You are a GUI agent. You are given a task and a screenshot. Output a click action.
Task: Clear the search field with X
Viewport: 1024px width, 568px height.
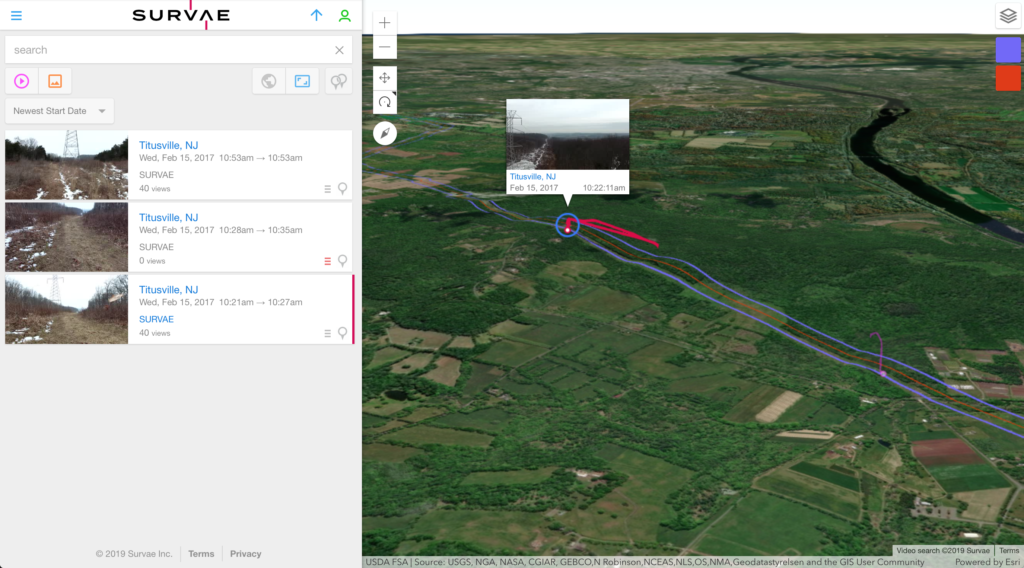click(339, 50)
